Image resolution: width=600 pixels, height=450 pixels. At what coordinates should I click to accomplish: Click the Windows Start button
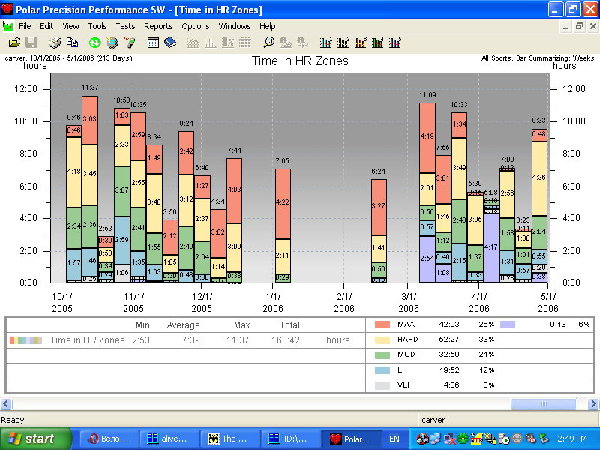35,438
